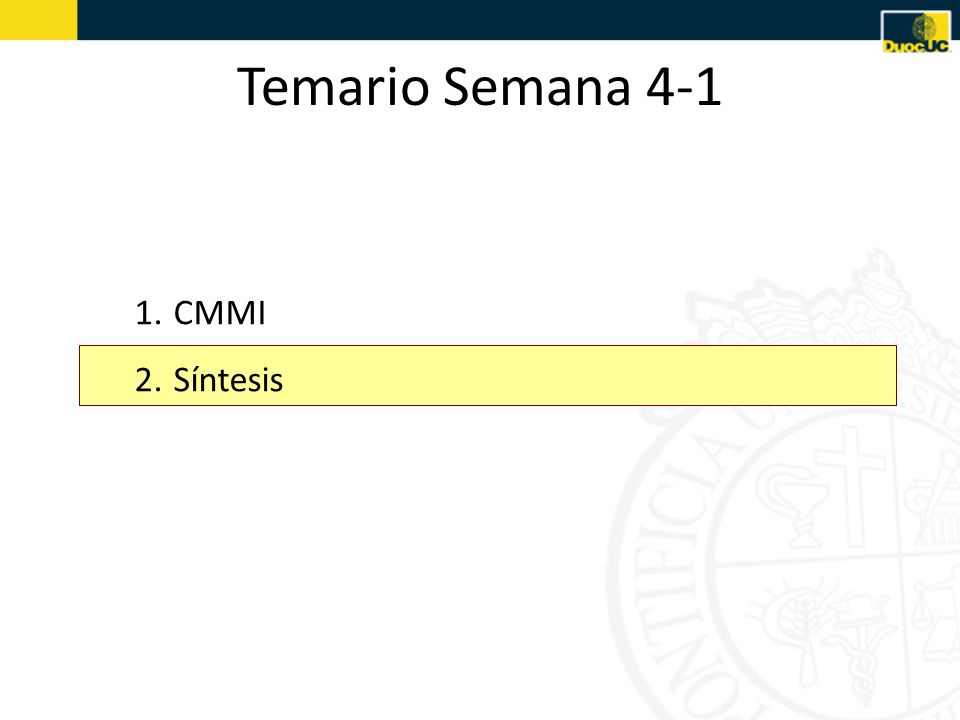This screenshot has width=960, height=720.
Task: Click the word Semana in the title
Action: click(536, 86)
